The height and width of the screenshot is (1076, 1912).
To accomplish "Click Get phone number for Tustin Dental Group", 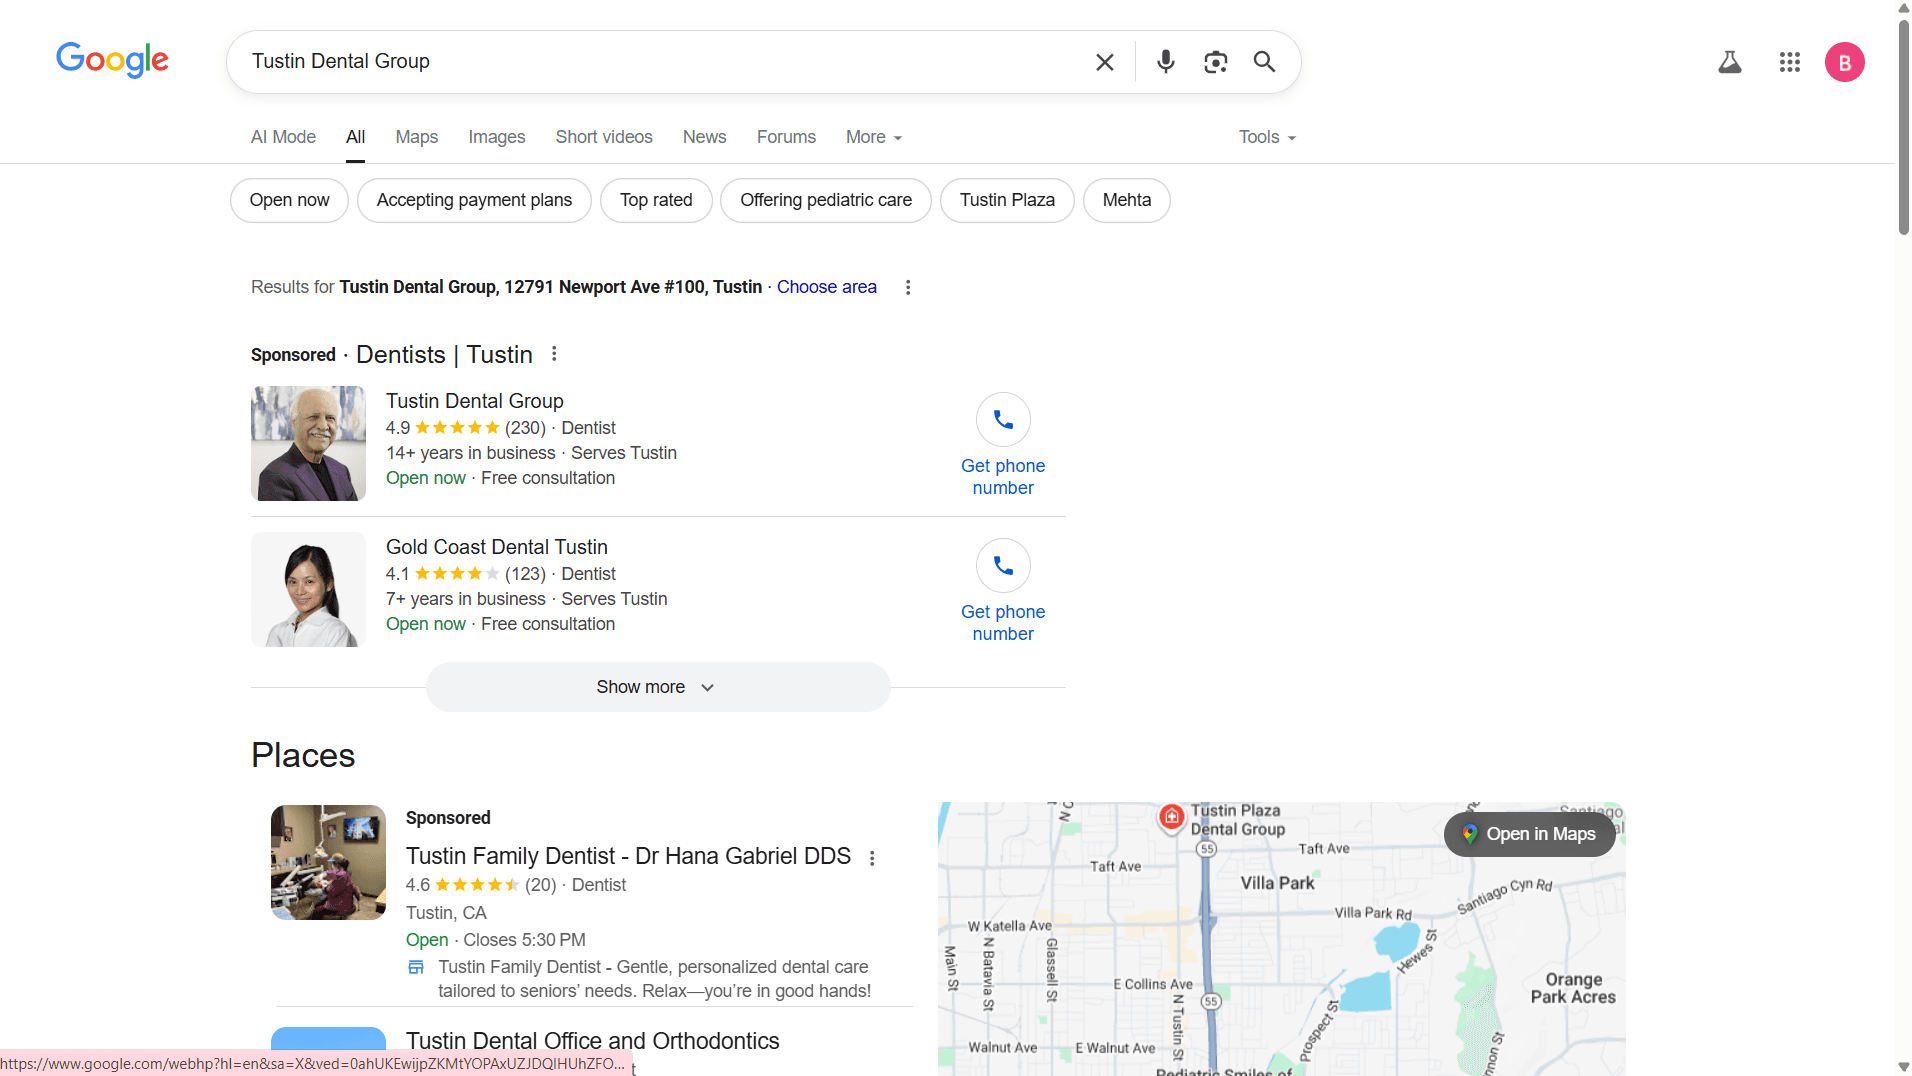I will click(1003, 477).
